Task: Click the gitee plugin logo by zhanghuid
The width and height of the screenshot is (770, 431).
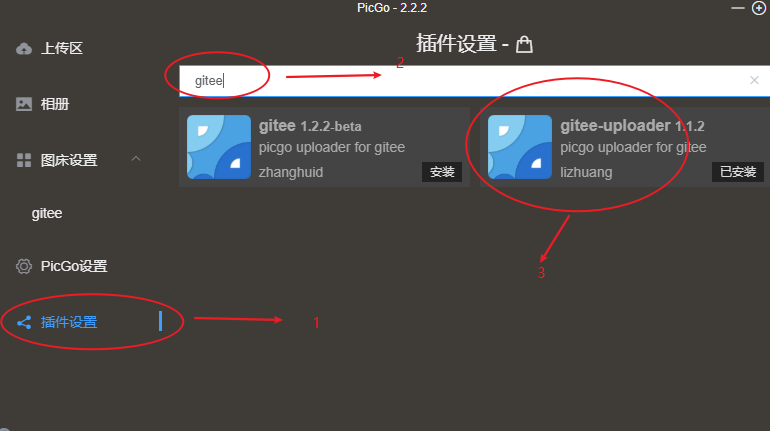Action: (x=219, y=147)
